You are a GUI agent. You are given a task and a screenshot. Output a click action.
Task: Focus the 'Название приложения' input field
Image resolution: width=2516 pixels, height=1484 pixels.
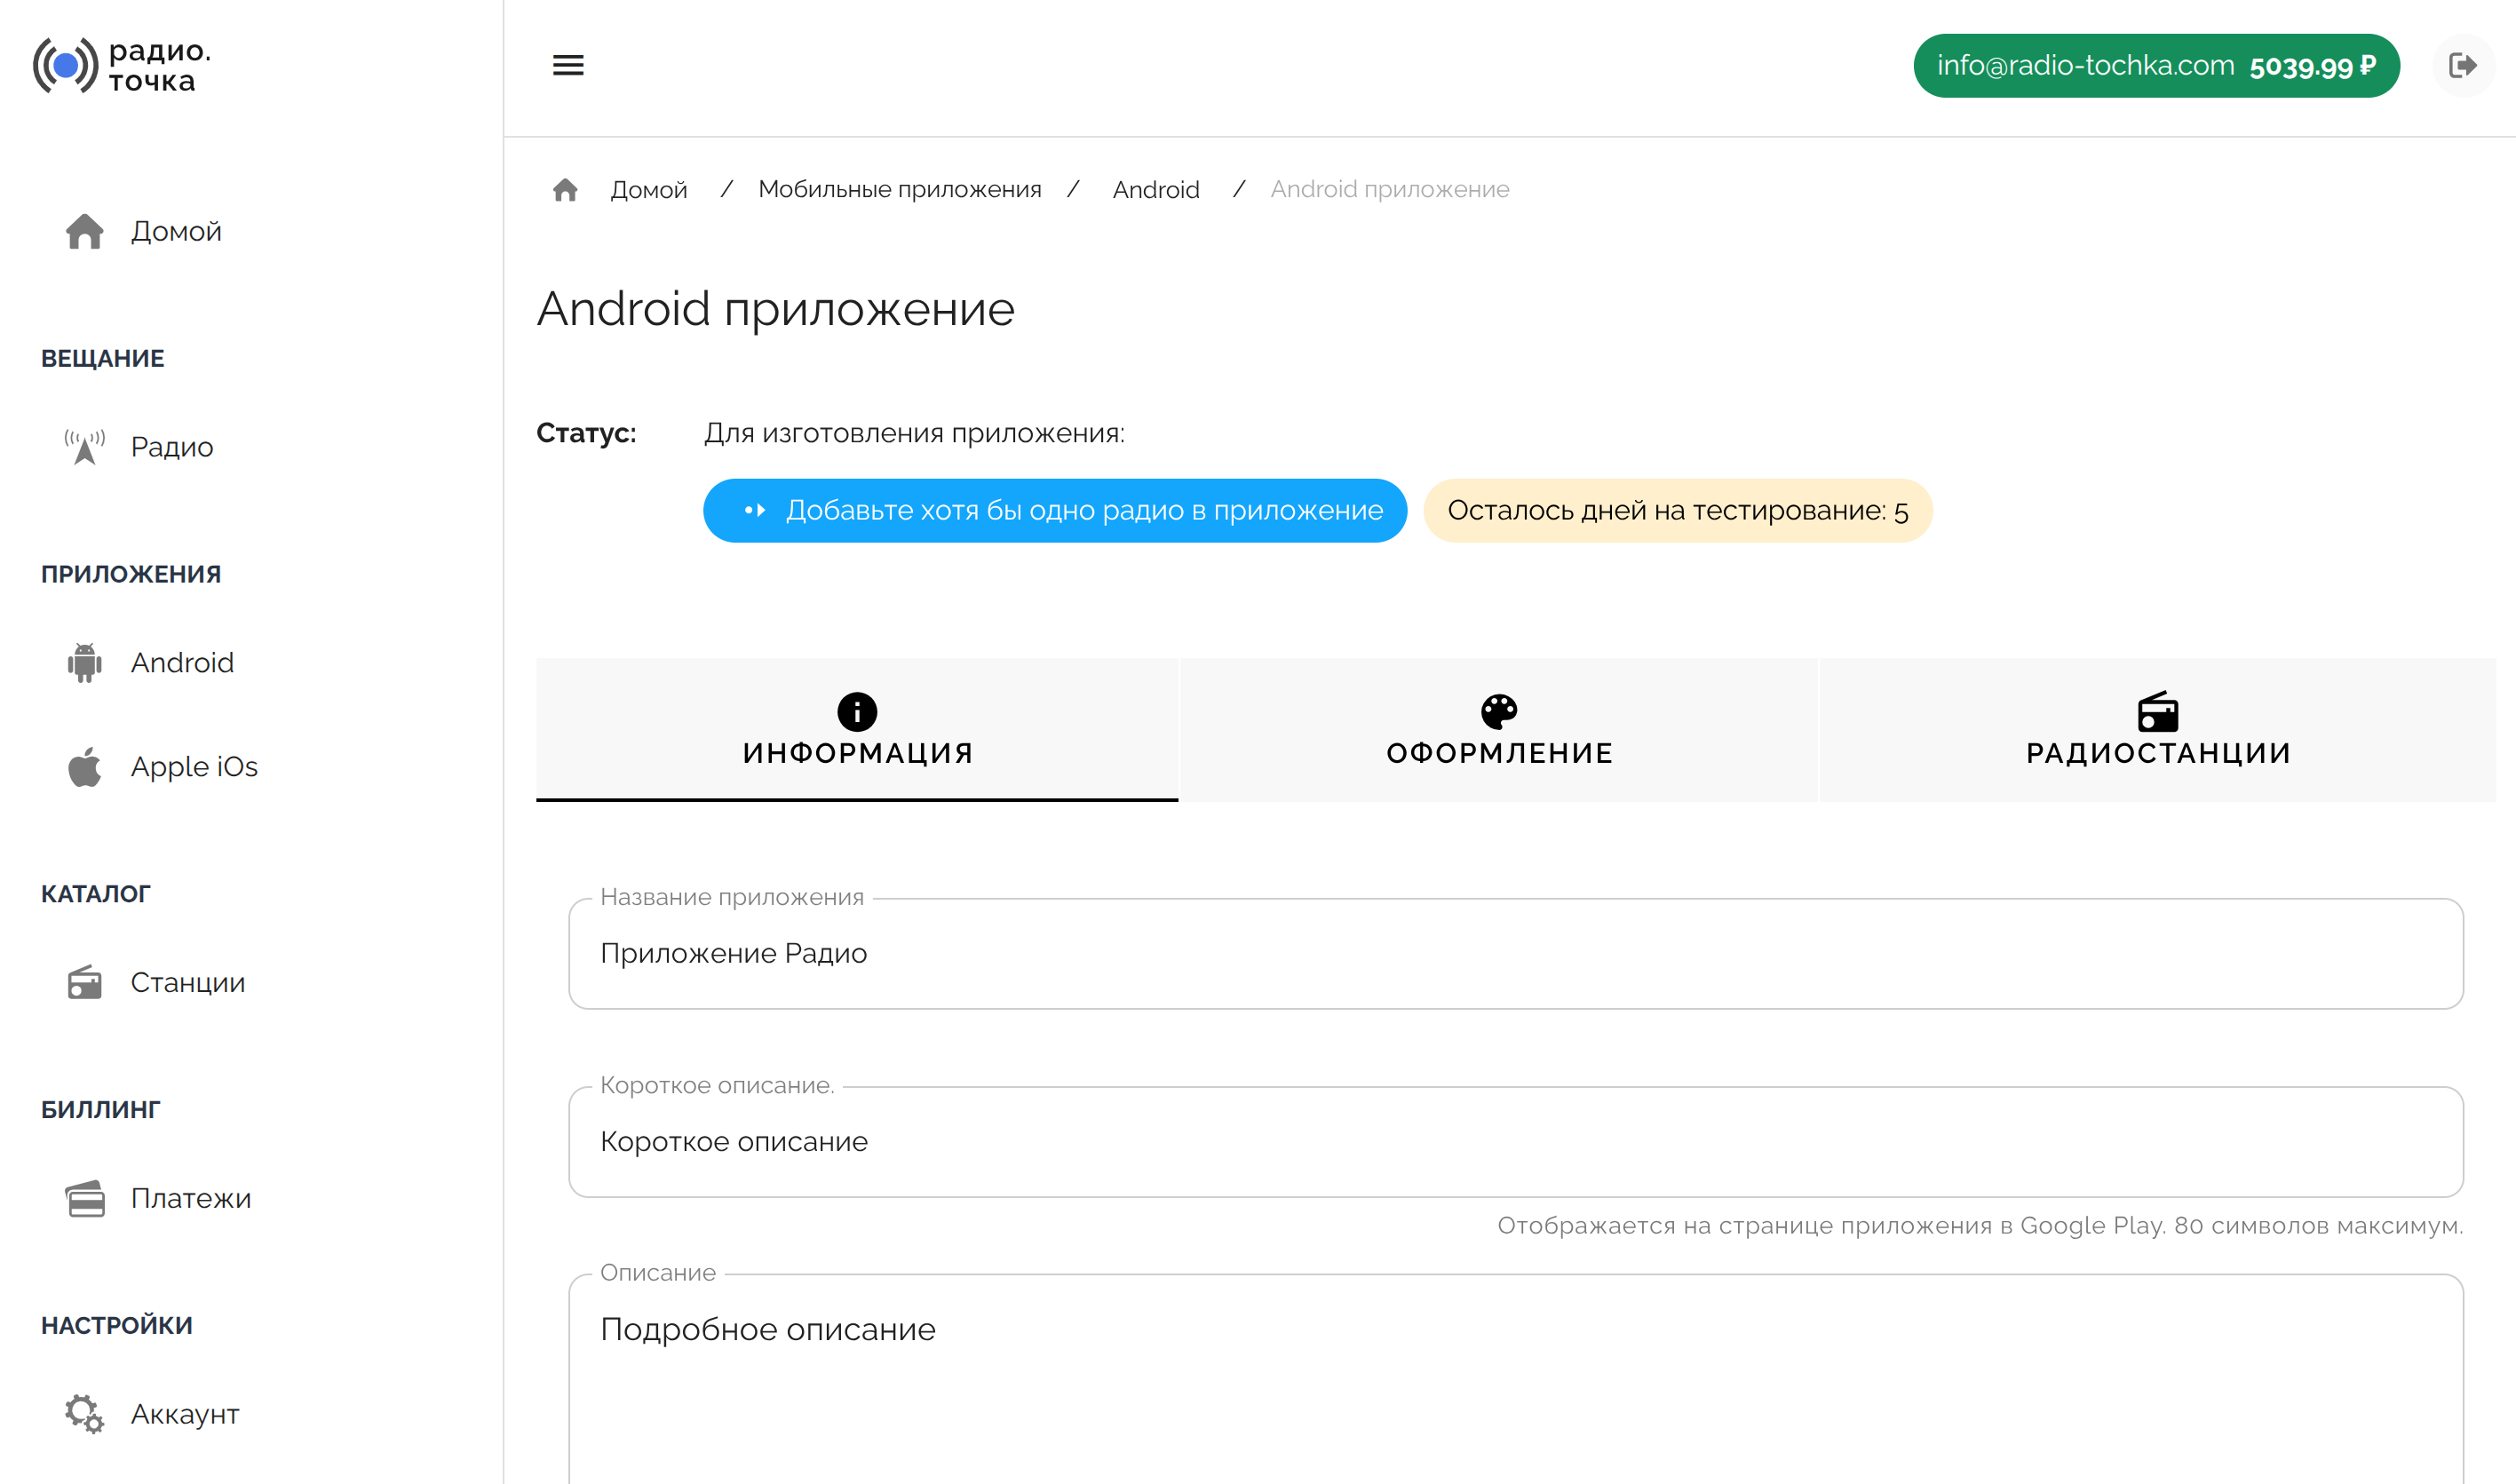1515,954
